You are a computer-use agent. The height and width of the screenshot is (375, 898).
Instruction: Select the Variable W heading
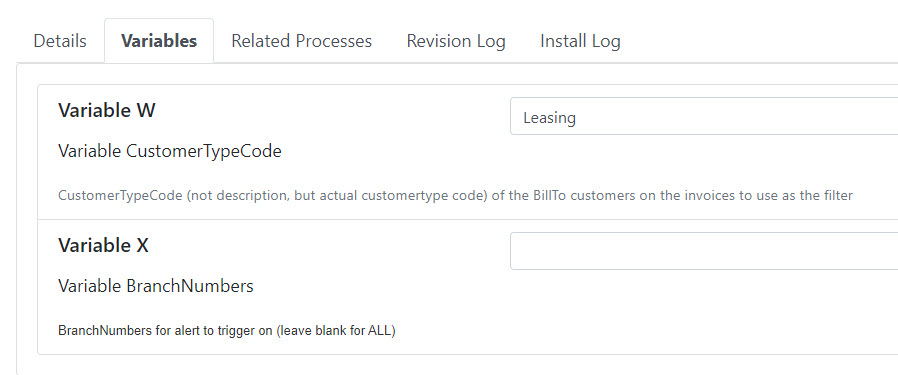click(107, 110)
